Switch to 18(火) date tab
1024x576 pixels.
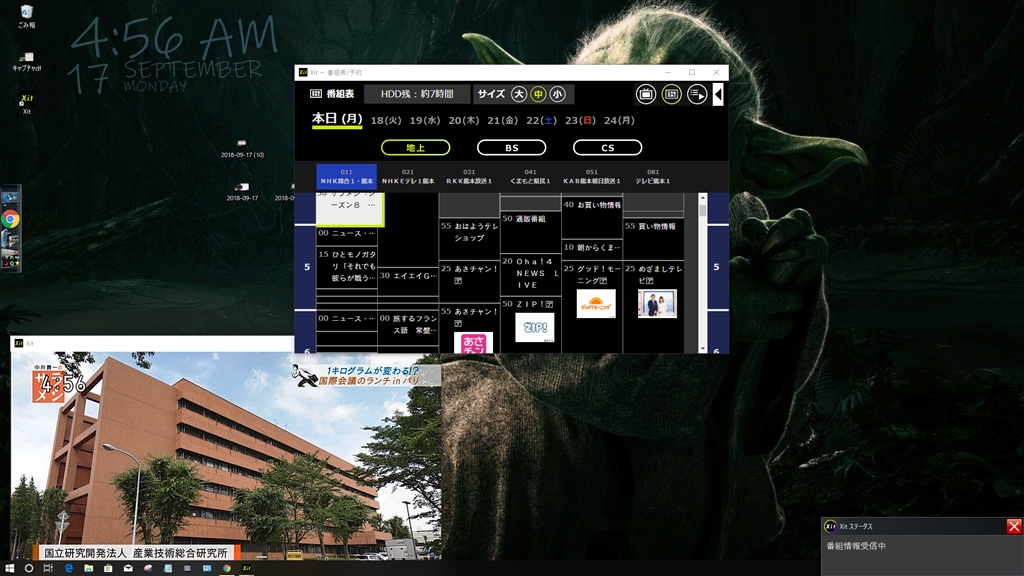click(386, 120)
